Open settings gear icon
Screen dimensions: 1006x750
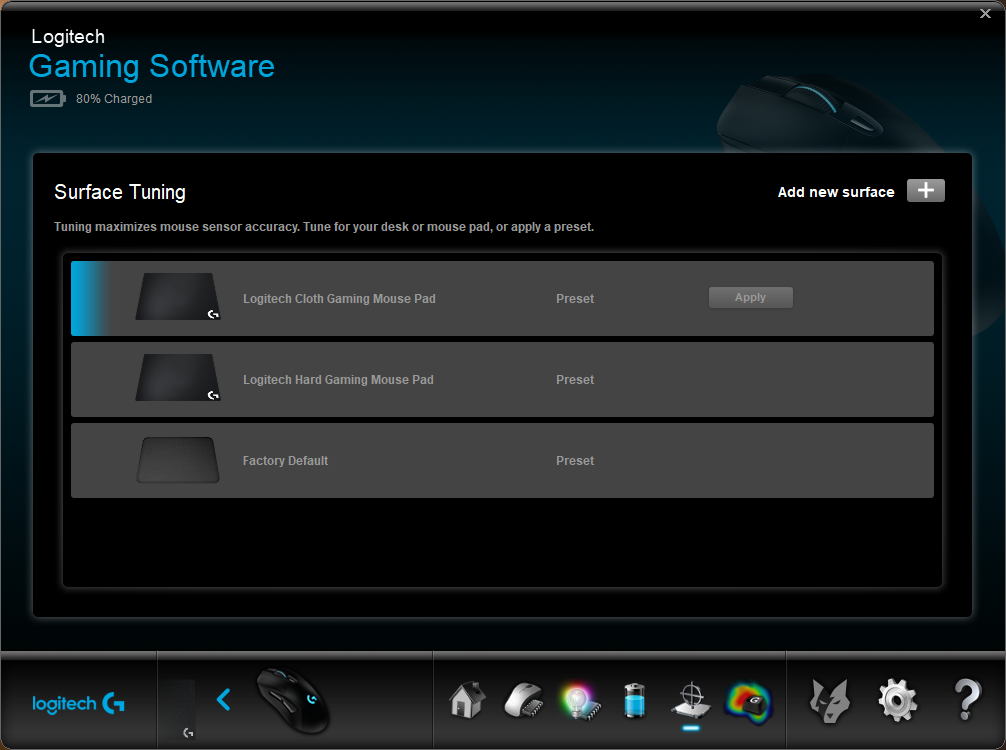pos(898,701)
